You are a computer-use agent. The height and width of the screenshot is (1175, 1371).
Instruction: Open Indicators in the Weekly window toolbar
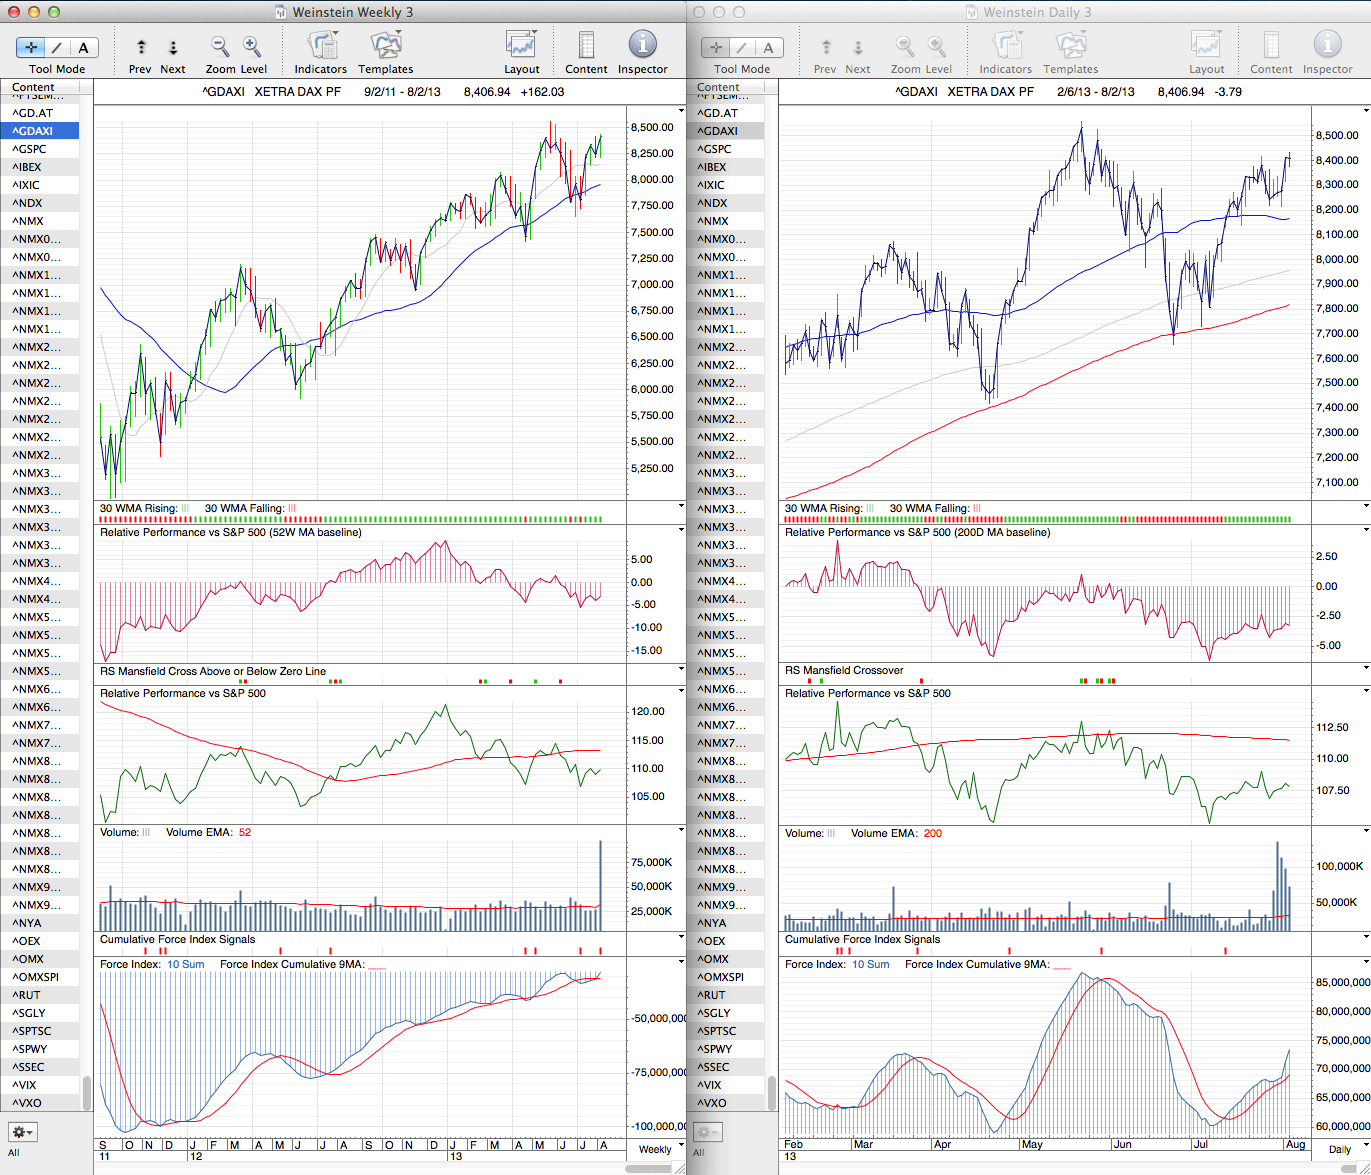click(321, 46)
